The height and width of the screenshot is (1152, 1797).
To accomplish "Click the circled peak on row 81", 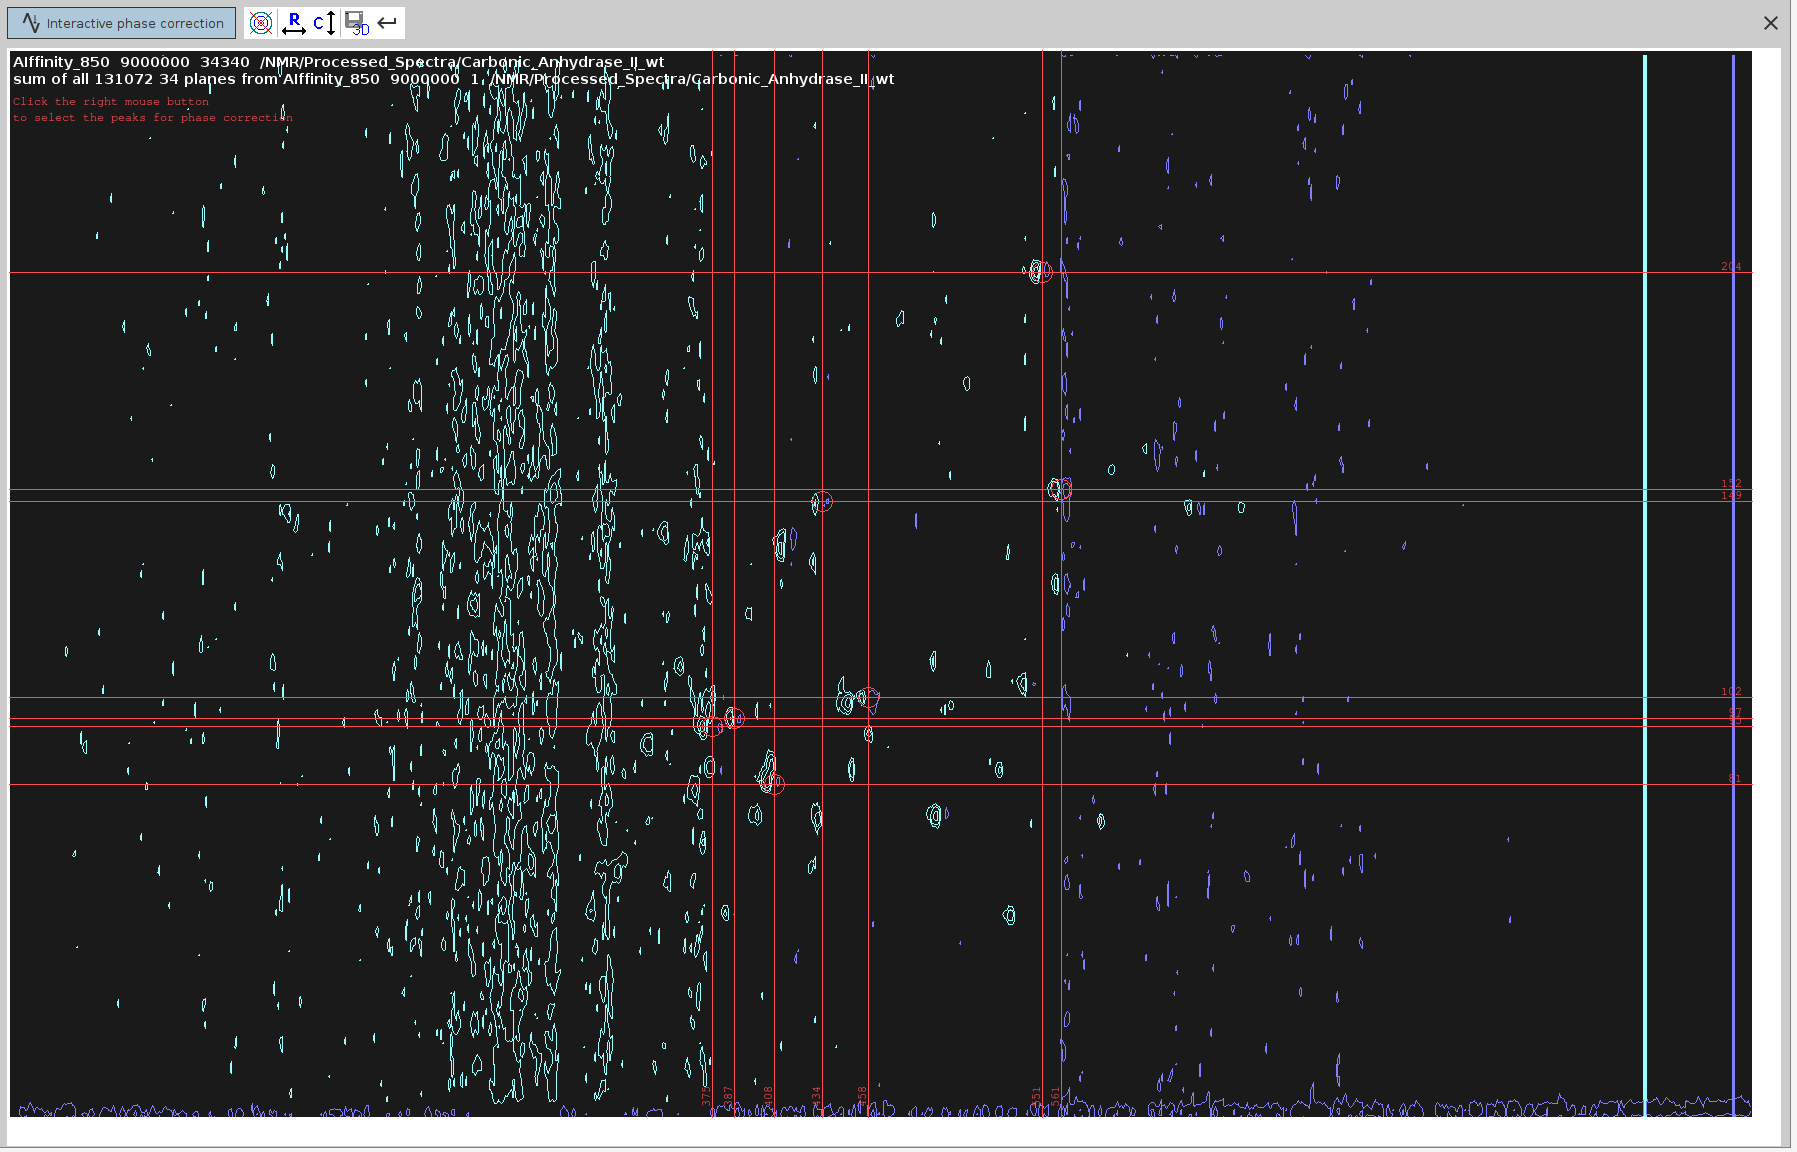I will coord(774,784).
